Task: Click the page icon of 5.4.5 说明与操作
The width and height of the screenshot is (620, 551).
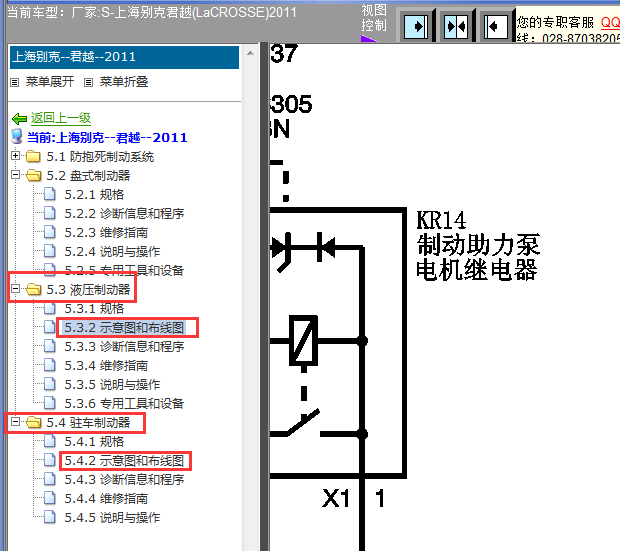Action: pyautogui.click(x=50, y=517)
